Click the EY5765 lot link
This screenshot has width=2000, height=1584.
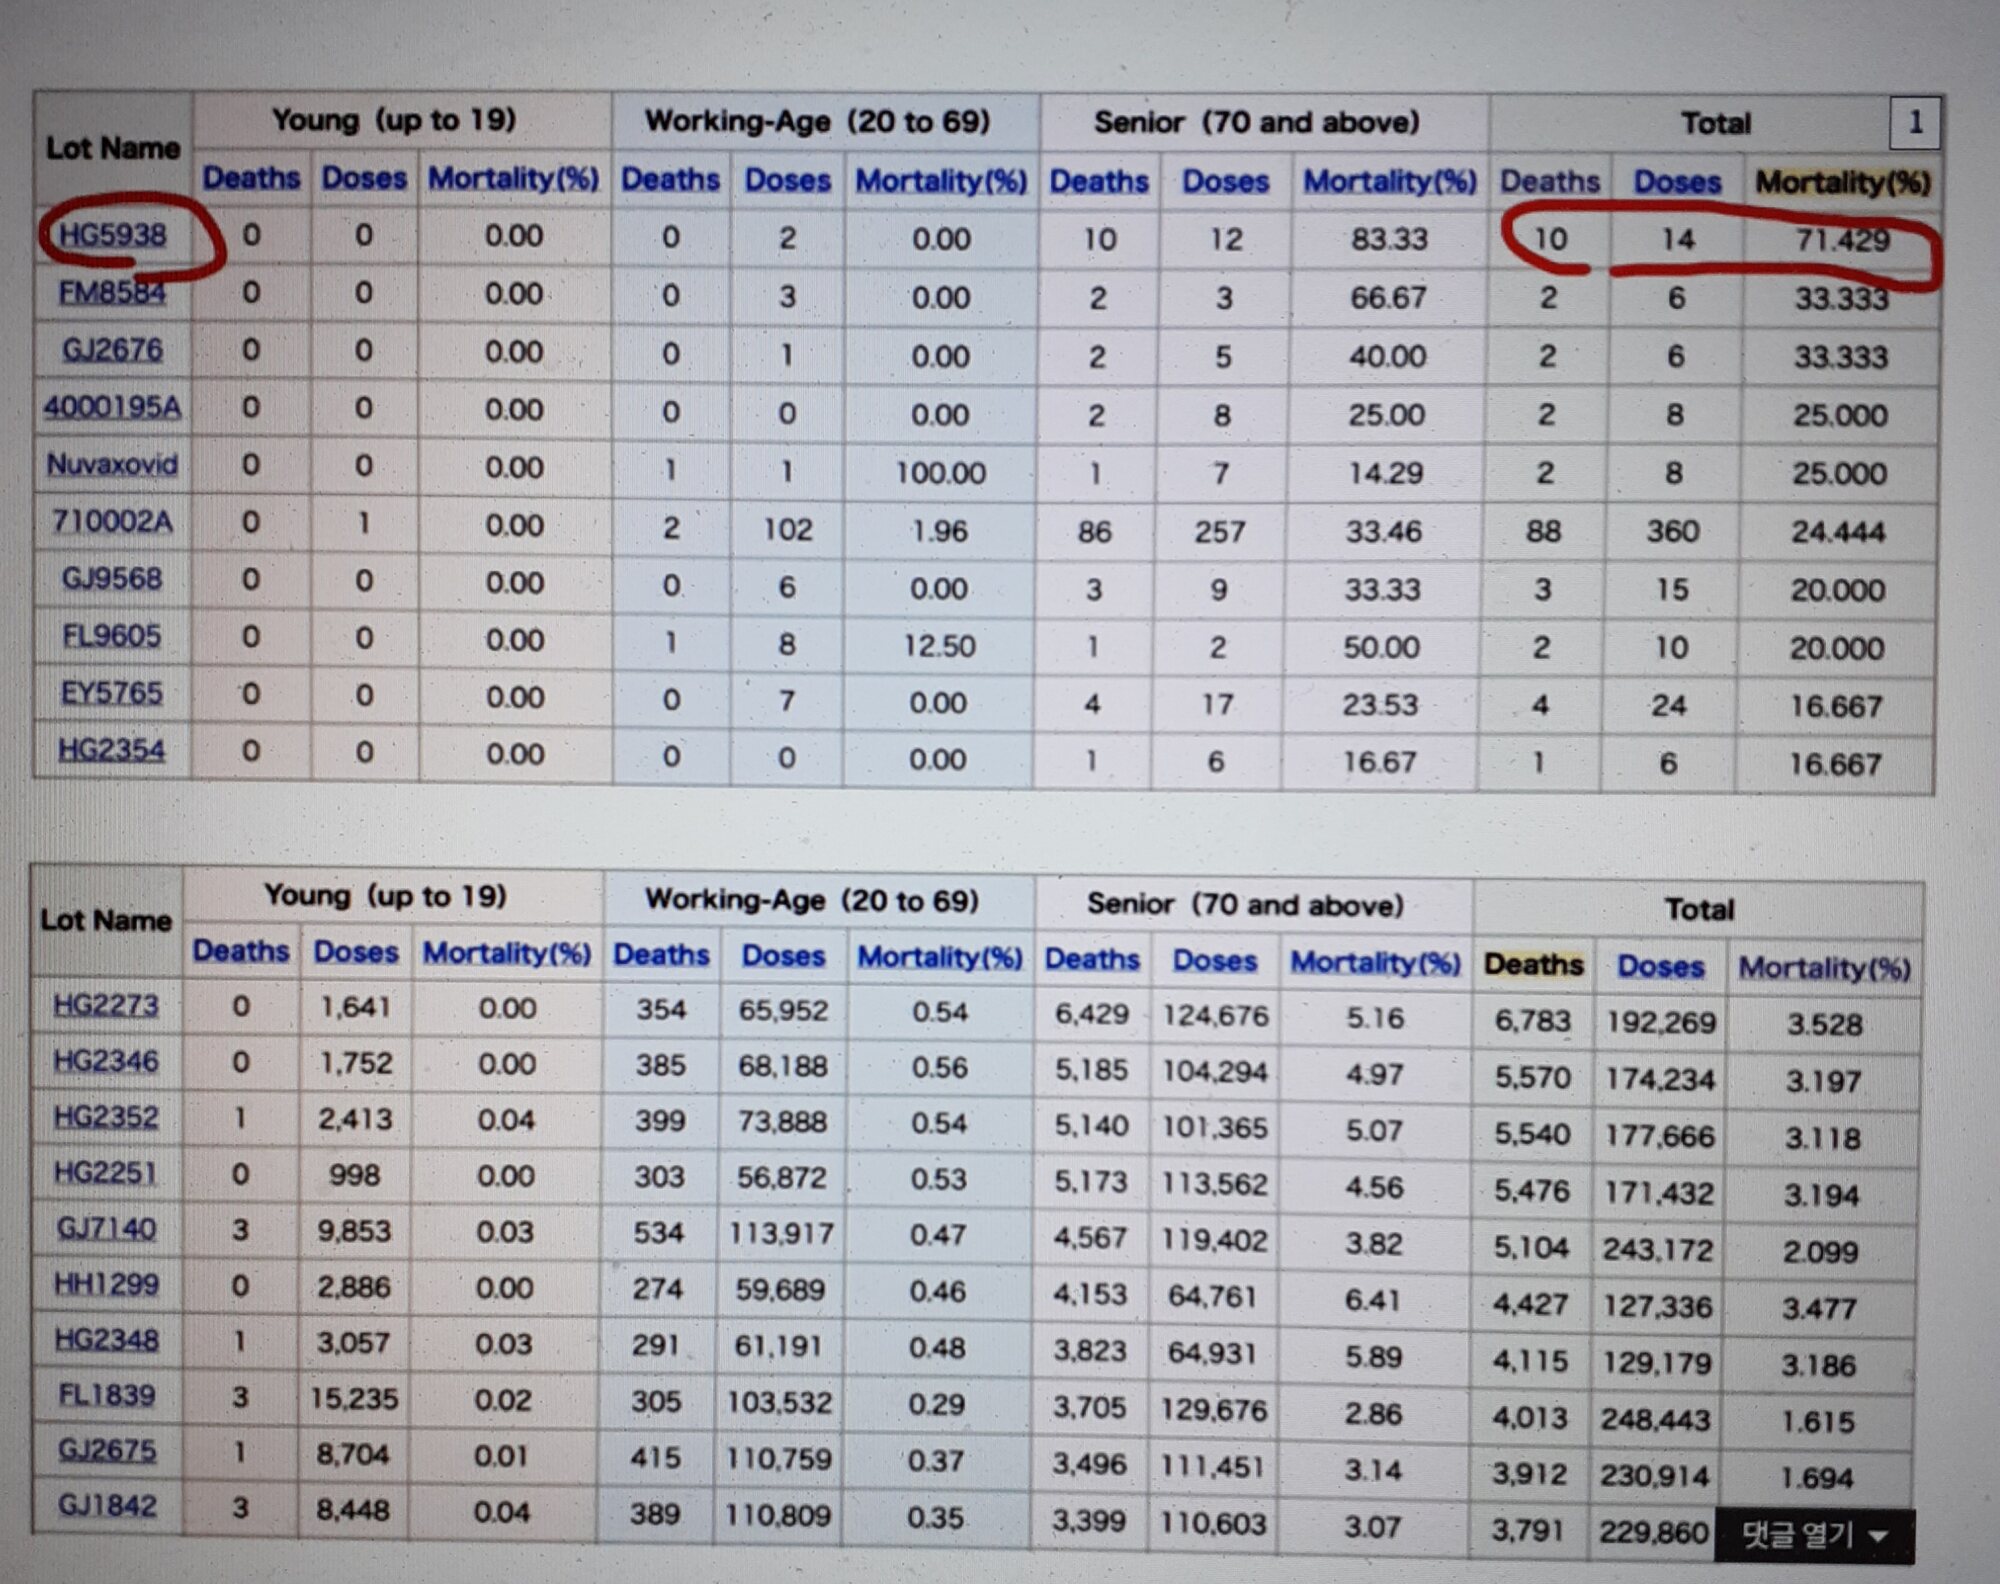pos(111,694)
